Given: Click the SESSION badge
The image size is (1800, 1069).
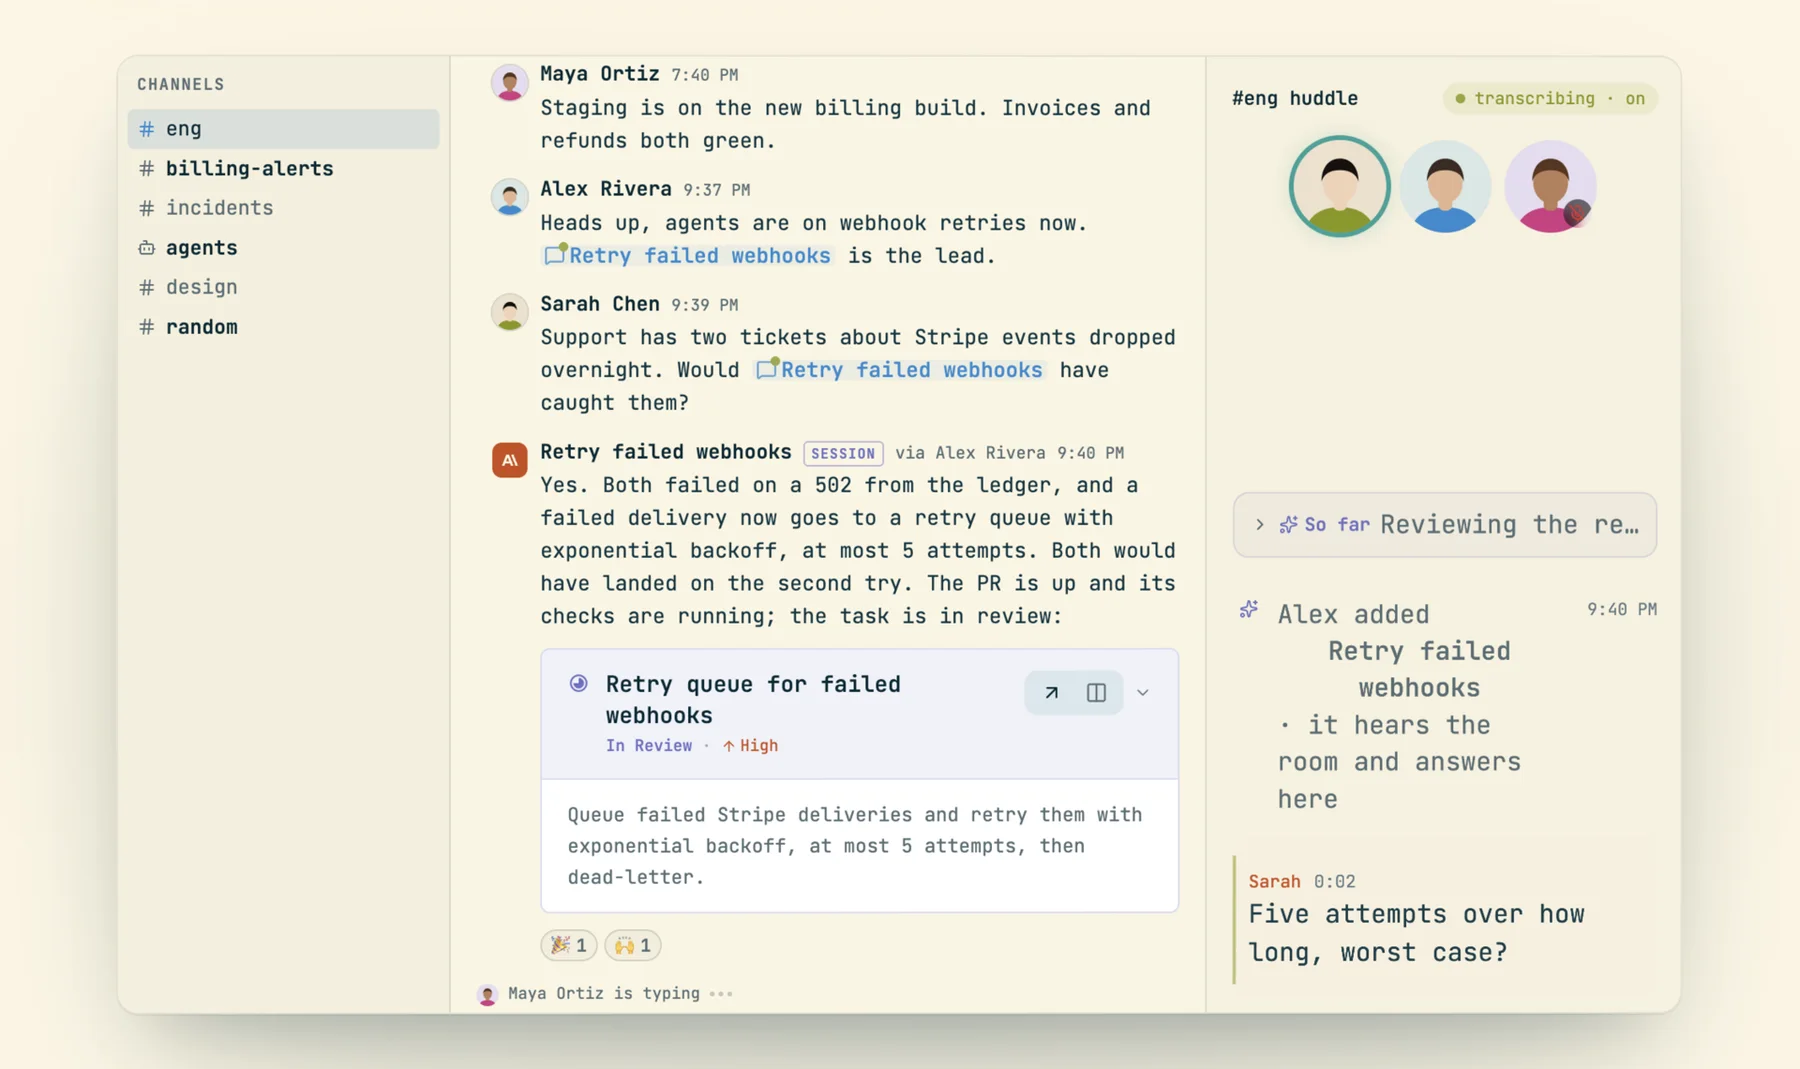Looking at the screenshot, I should pos(843,453).
